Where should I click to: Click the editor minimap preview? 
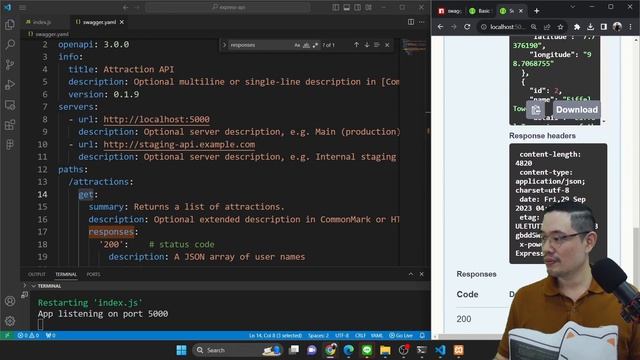[x=413, y=47]
